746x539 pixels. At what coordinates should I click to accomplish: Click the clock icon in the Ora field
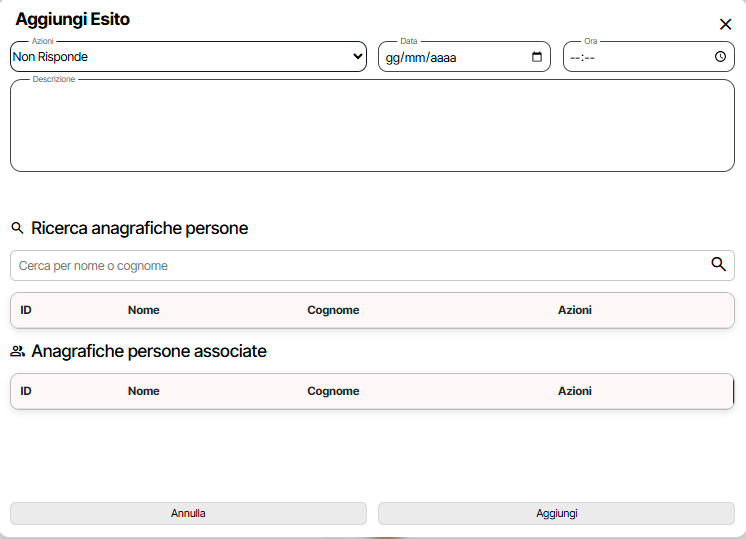point(720,57)
